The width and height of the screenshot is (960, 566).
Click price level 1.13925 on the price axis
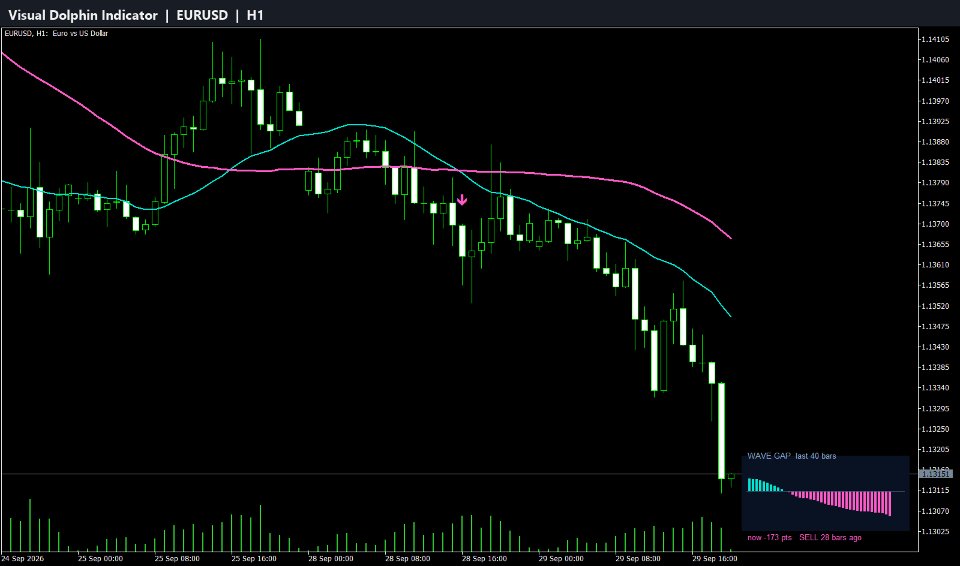934,121
